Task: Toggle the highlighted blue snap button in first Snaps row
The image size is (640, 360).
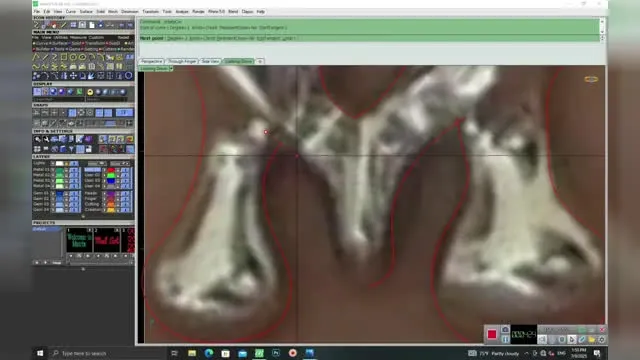Action: click(x=72, y=113)
